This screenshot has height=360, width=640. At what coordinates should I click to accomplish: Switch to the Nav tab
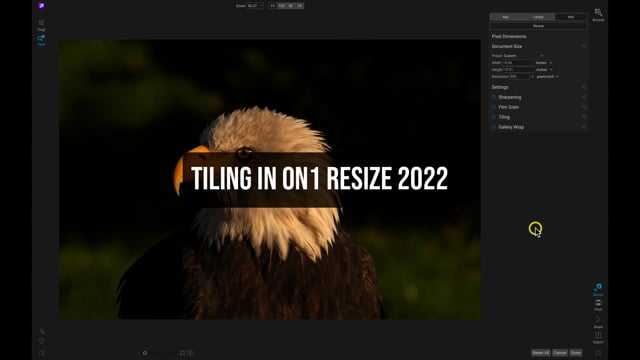click(506, 17)
